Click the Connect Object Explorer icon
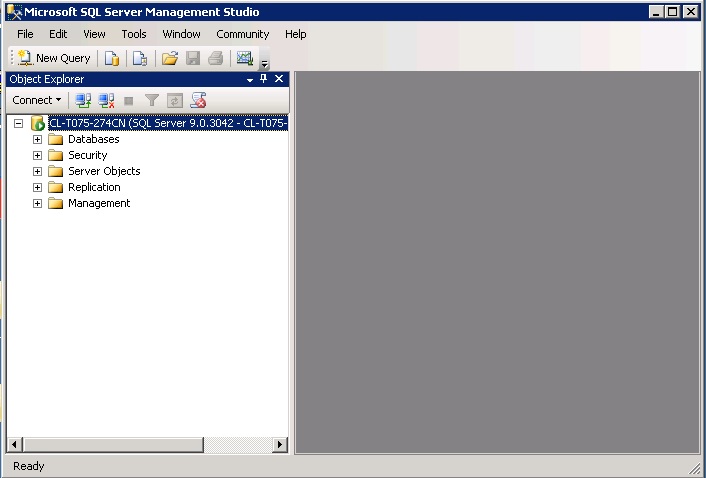Image resolution: width=706 pixels, height=478 pixels. point(83,100)
